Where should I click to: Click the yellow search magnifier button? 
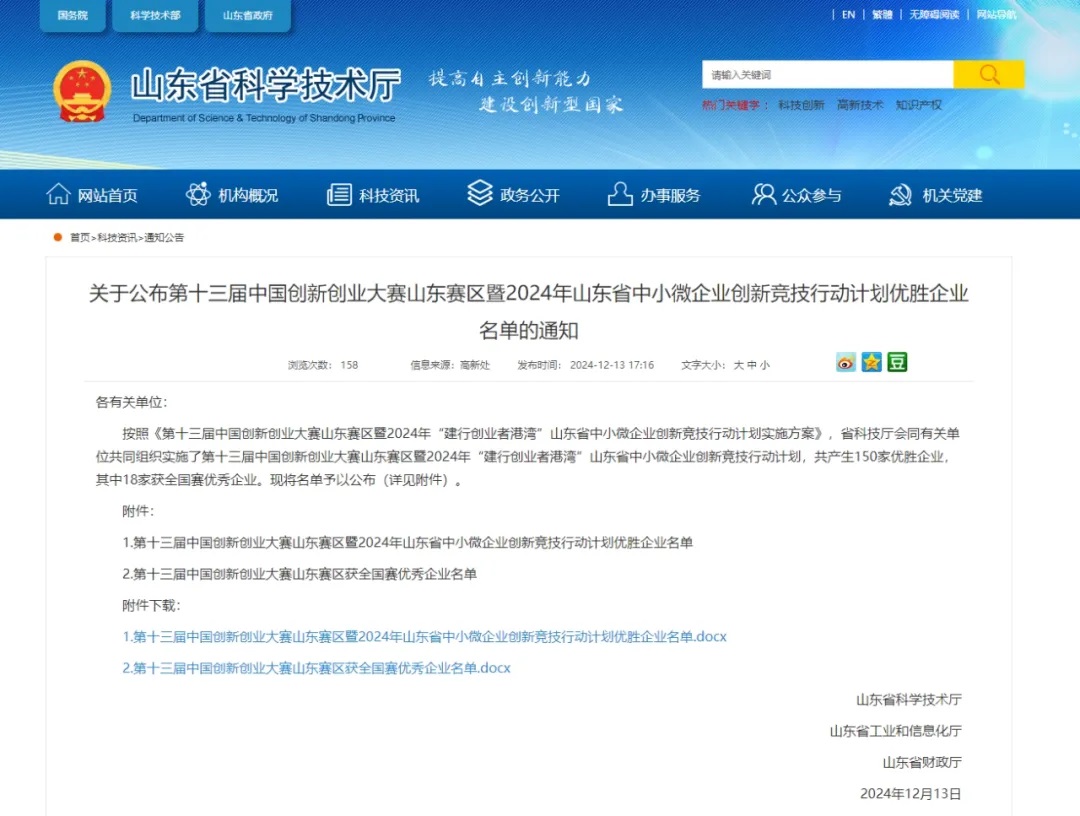(988, 75)
